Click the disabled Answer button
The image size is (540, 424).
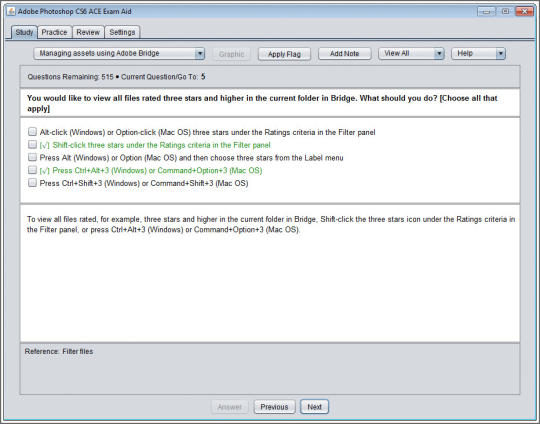[229, 407]
